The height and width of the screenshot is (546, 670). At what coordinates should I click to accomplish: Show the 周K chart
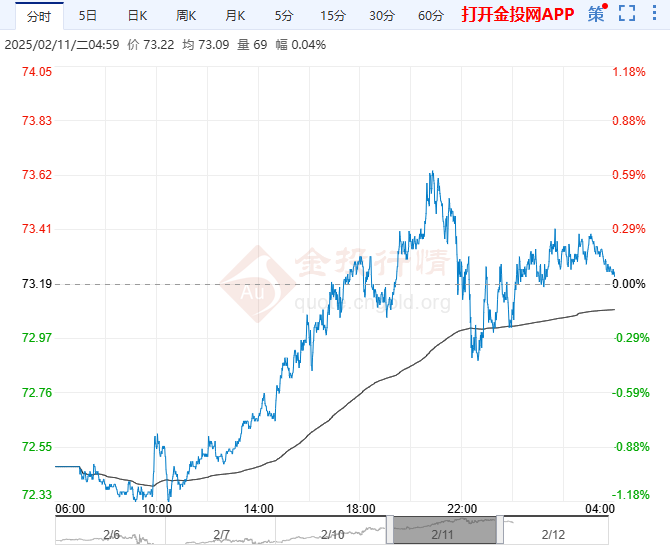coord(186,15)
